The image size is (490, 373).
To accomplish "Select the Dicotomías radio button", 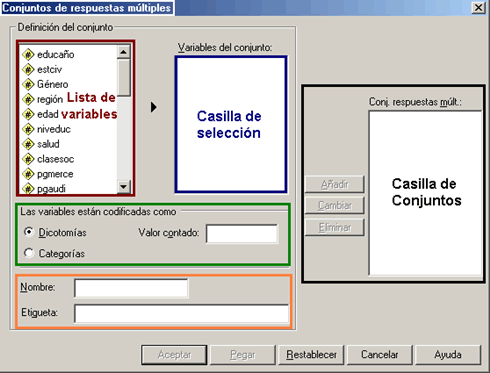I will click(29, 232).
